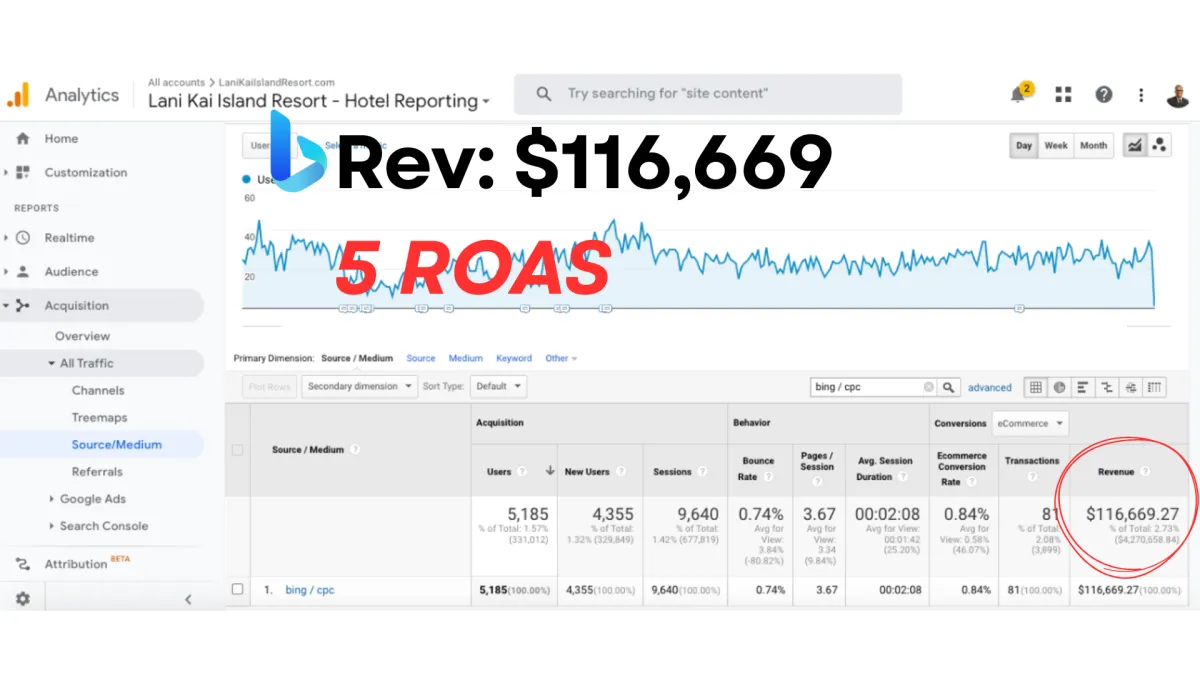The width and height of the screenshot is (1200, 675).
Task: Sort table by Sessions column header
Action: [x=672, y=471]
